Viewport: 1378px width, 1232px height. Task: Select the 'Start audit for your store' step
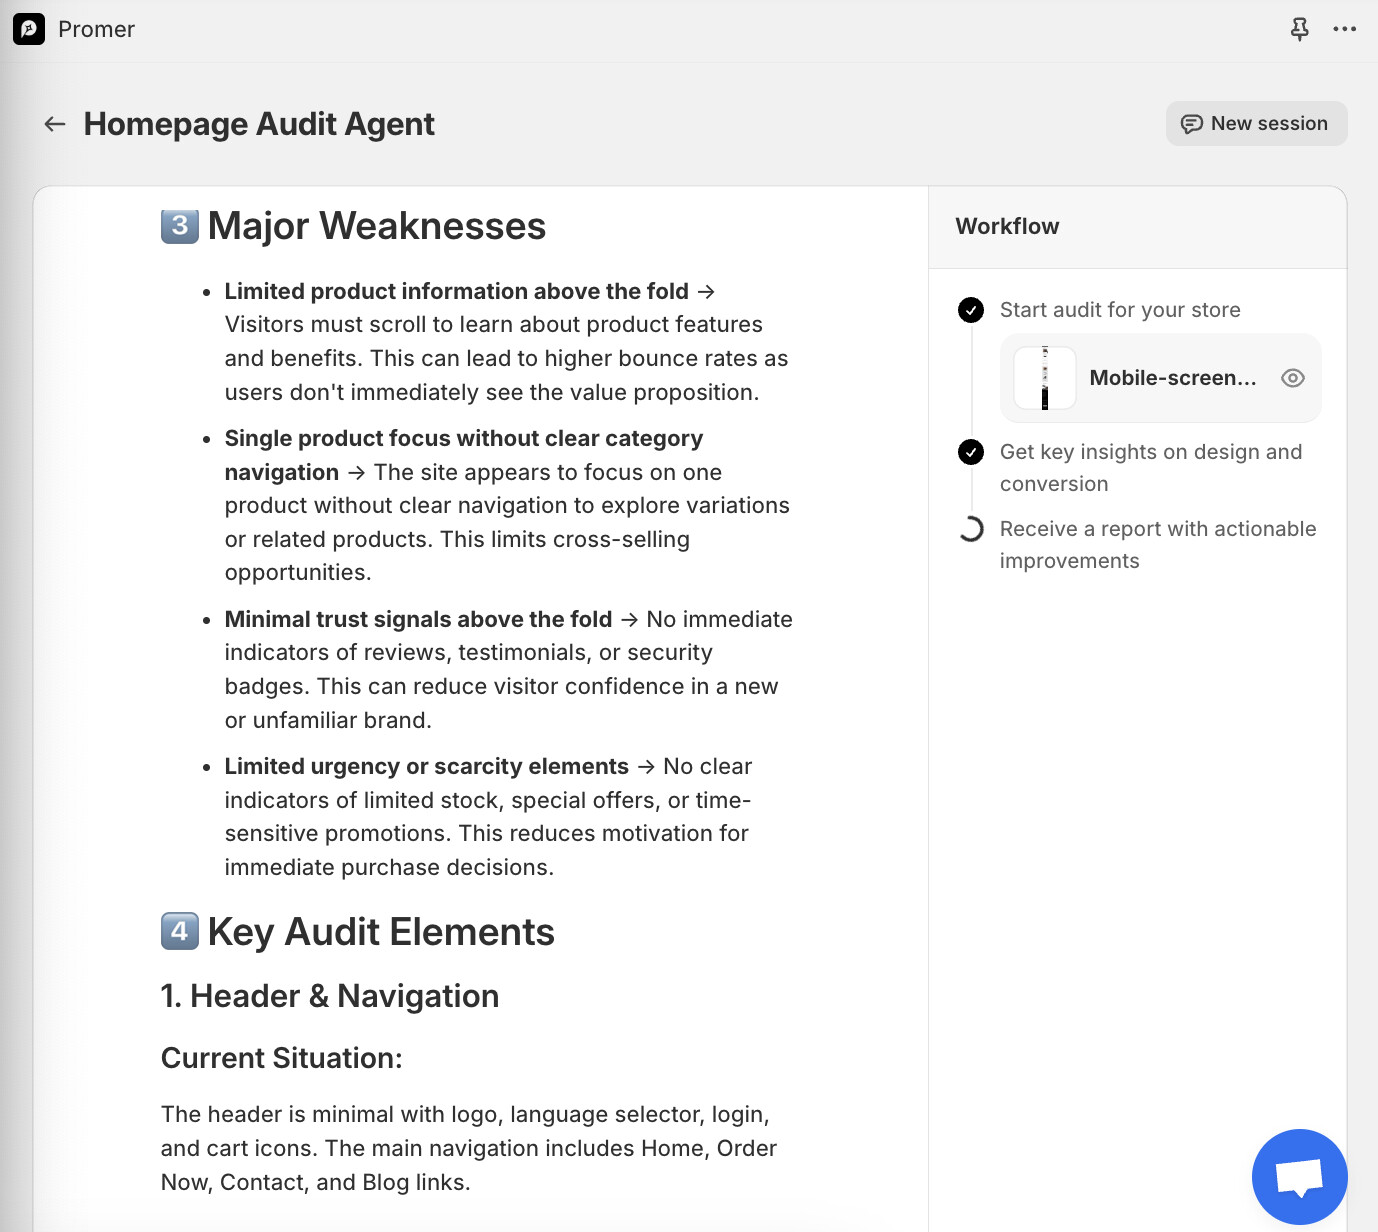coord(1120,310)
